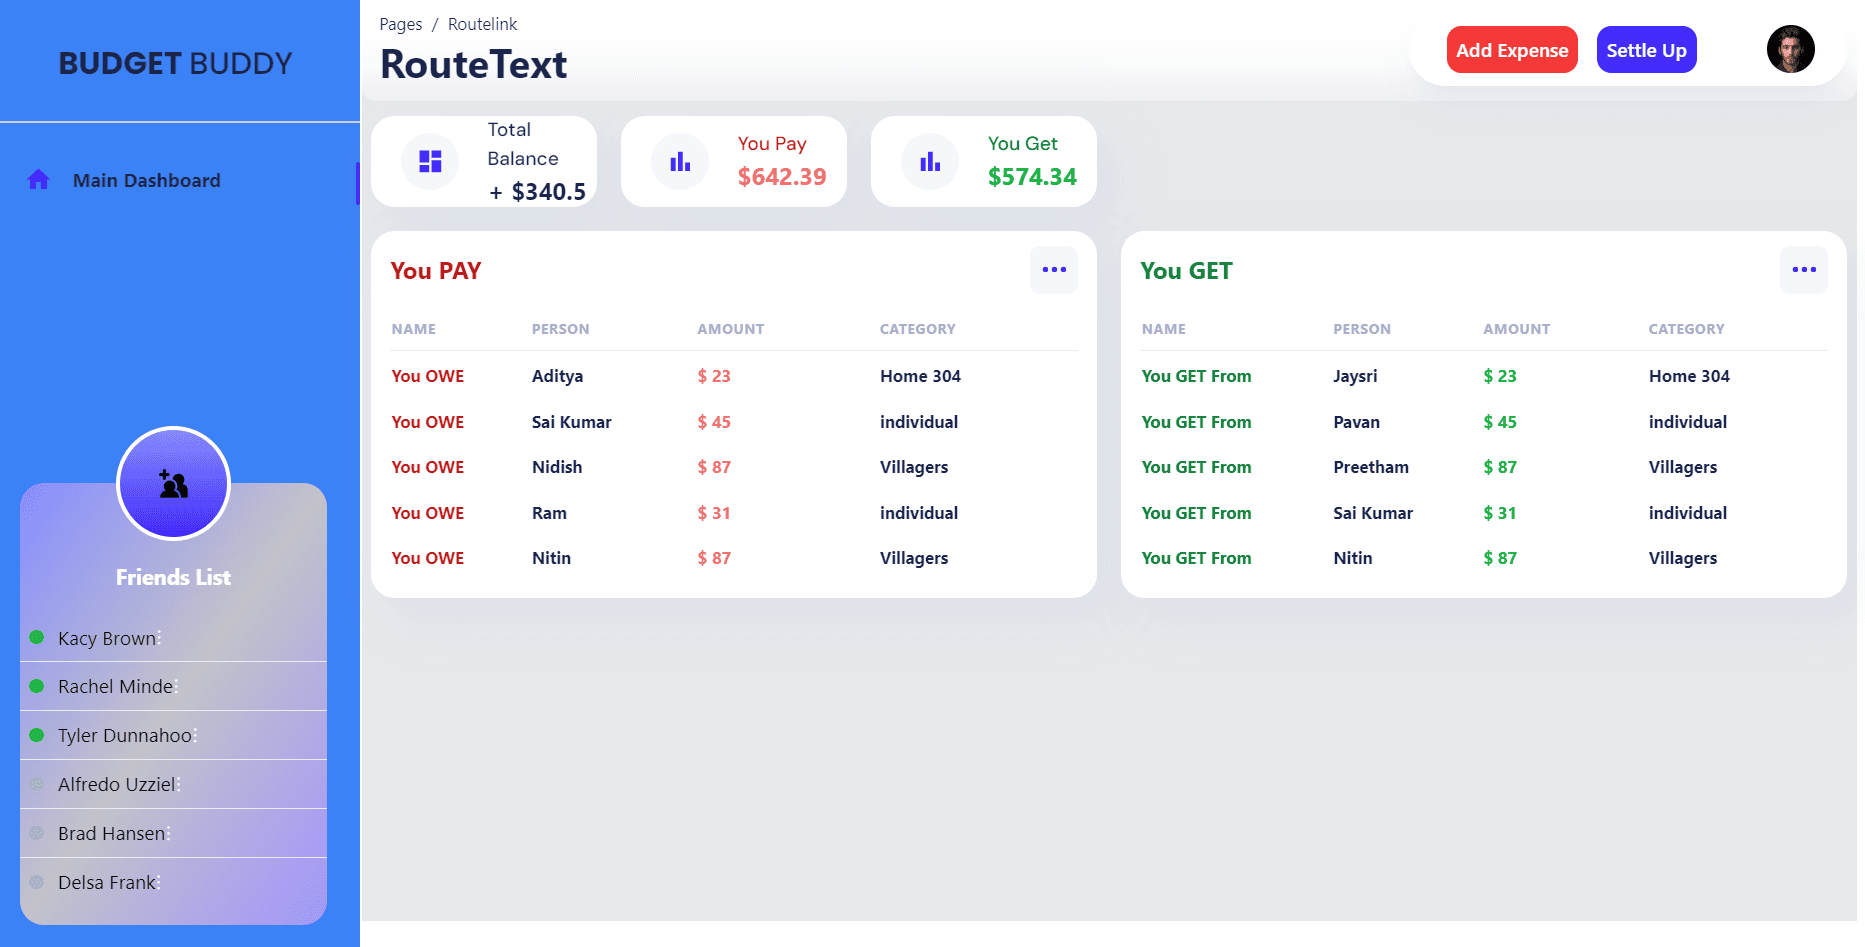Image resolution: width=1865 pixels, height=947 pixels.
Task: Click the Friends List heading
Action: tap(173, 577)
